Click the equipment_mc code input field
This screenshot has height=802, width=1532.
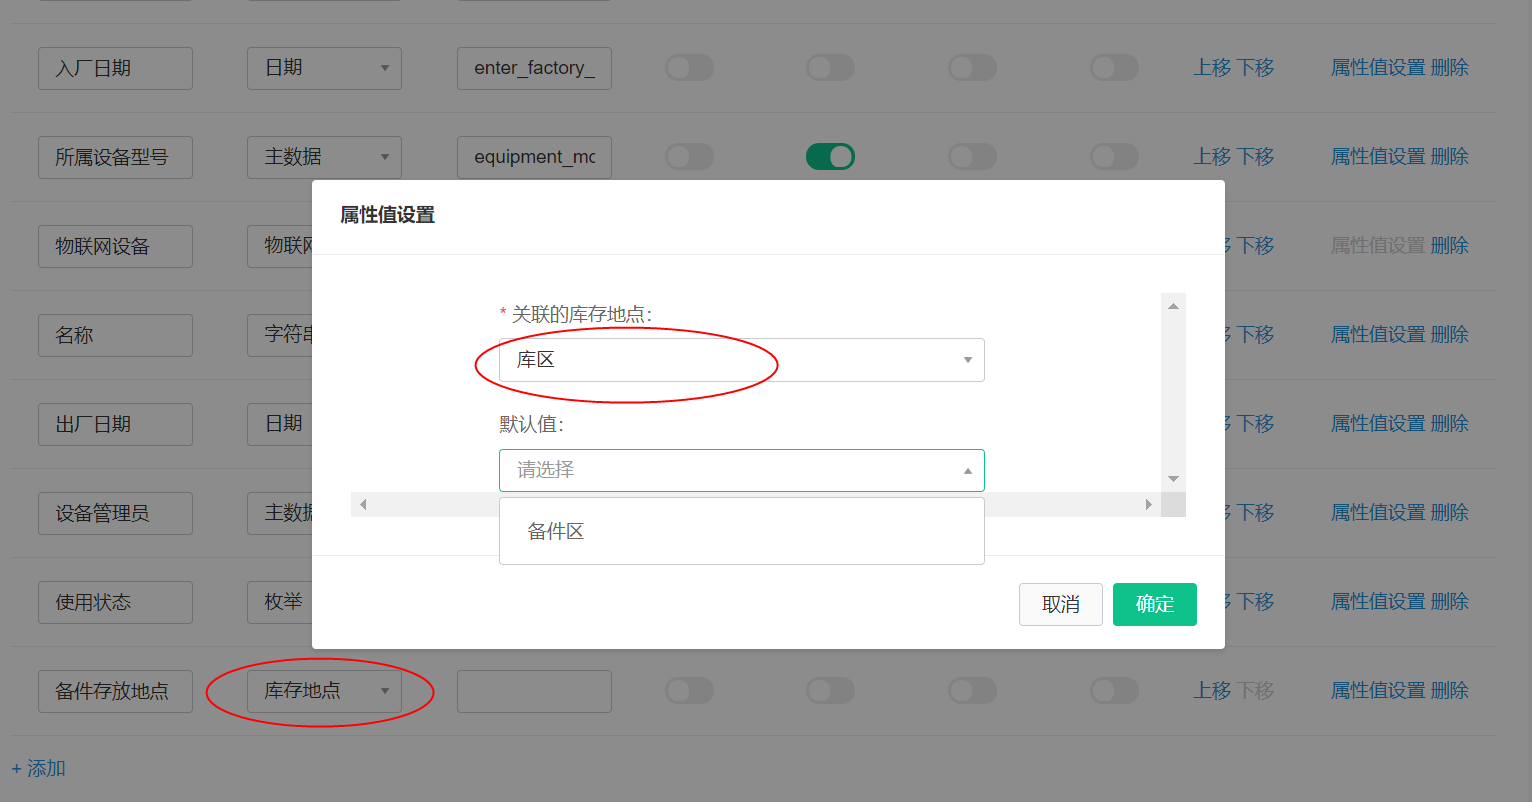tap(534, 157)
